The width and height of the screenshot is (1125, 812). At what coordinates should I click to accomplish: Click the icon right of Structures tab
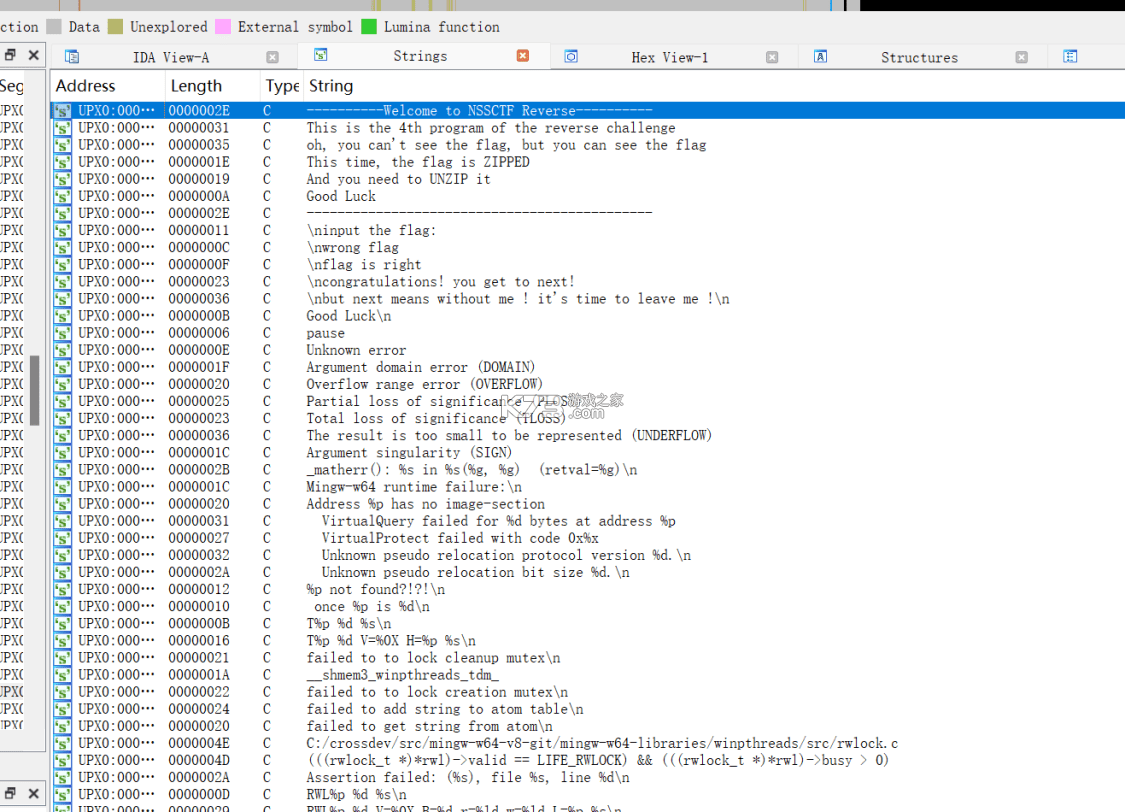[x=1070, y=57]
